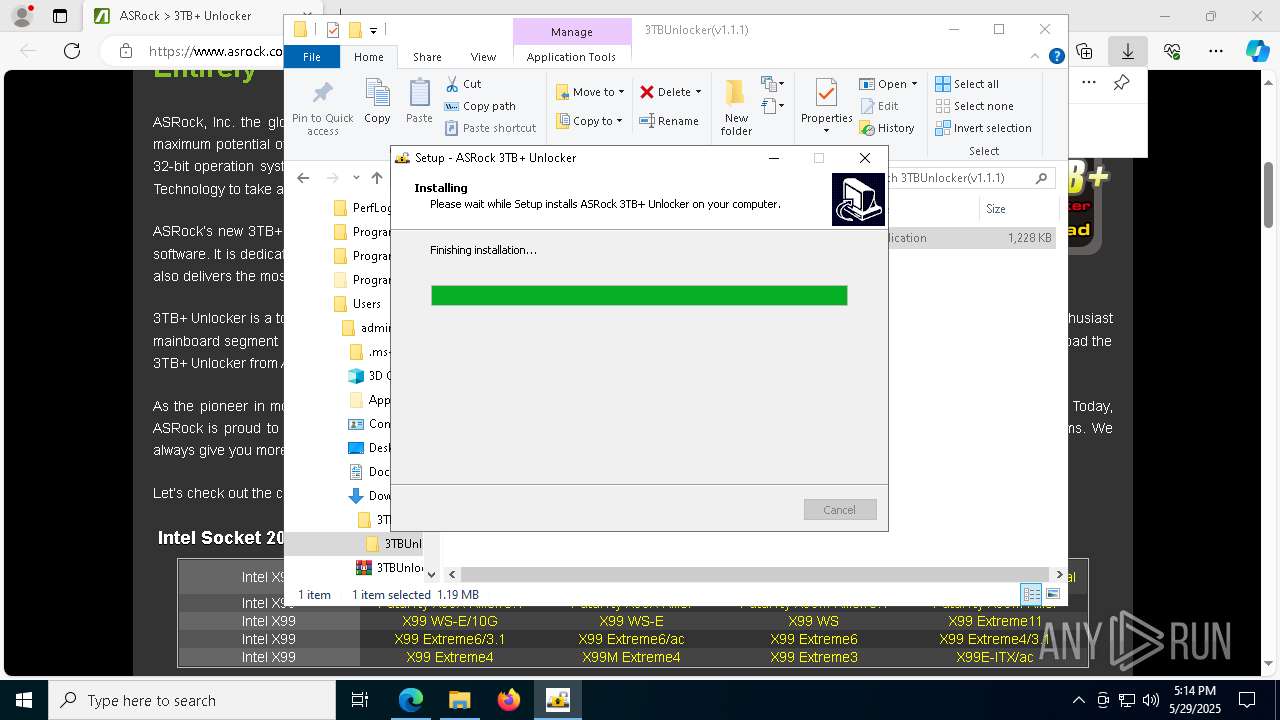Click Paste shortcut in ribbon
Screen dimensions: 1280x720
490,128
